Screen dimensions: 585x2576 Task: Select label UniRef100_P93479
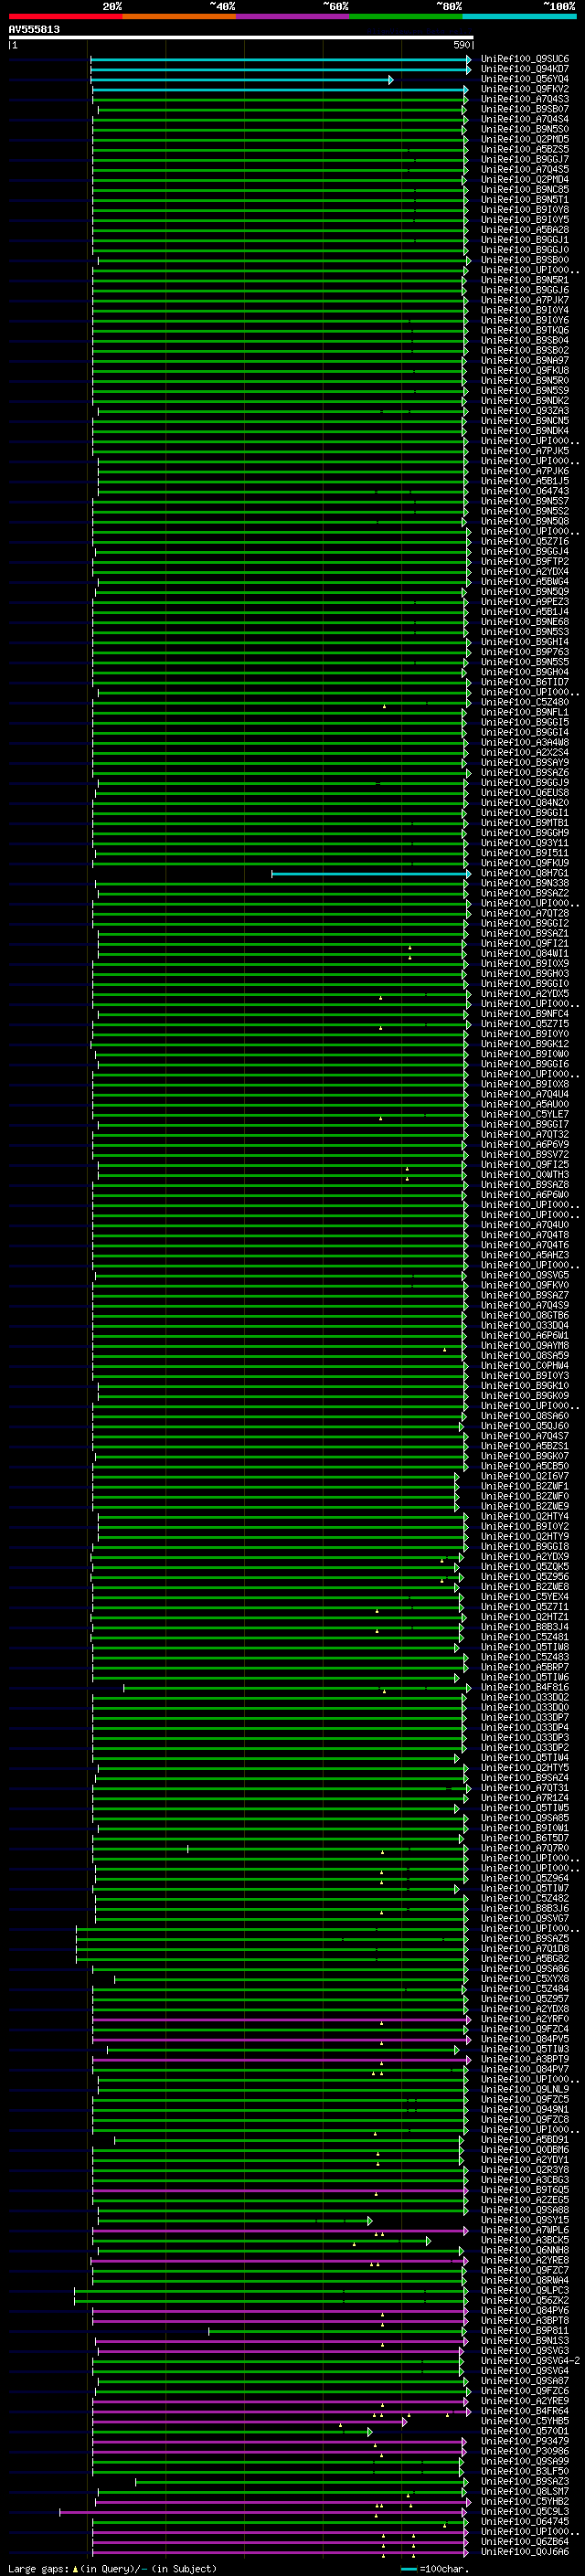click(x=524, y=2441)
